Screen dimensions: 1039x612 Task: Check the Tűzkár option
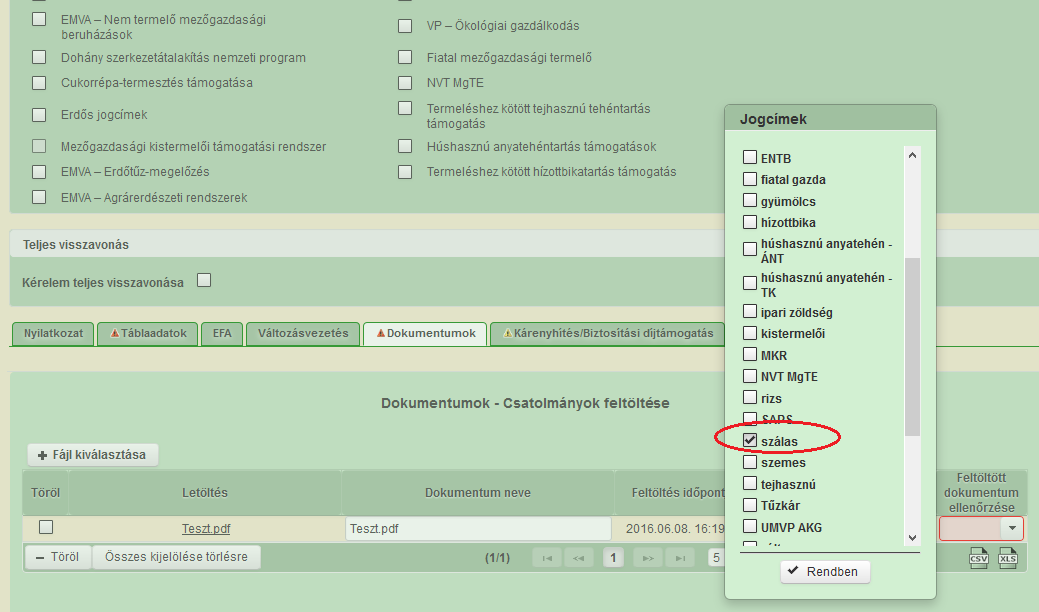pos(749,505)
